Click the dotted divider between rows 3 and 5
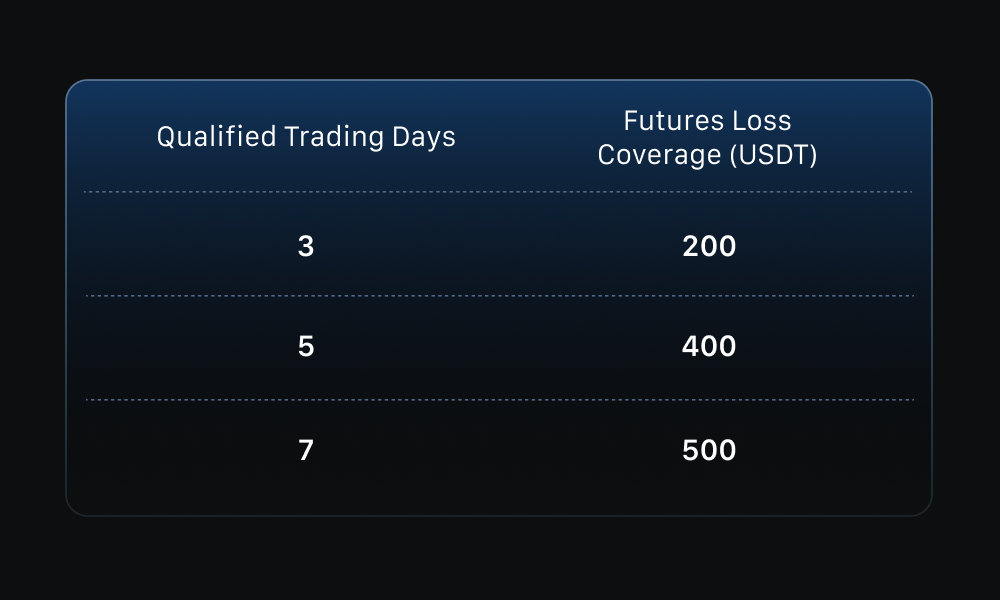The width and height of the screenshot is (1000, 600). coord(498,296)
